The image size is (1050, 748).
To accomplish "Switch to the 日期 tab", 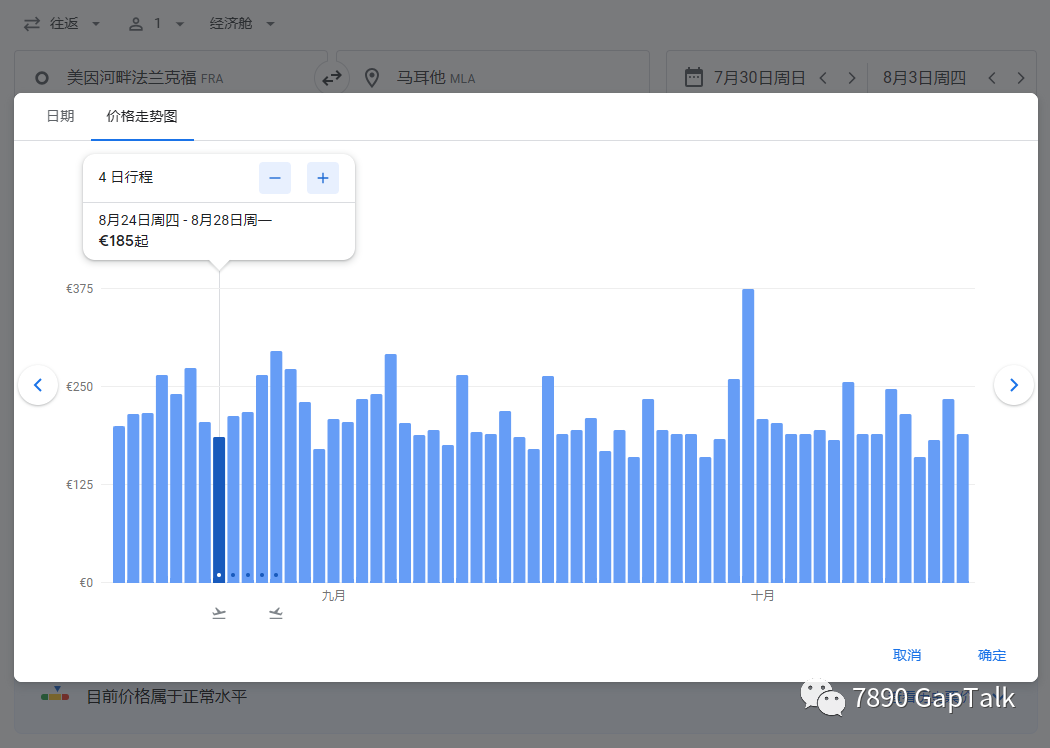I will tap(60, 116).
